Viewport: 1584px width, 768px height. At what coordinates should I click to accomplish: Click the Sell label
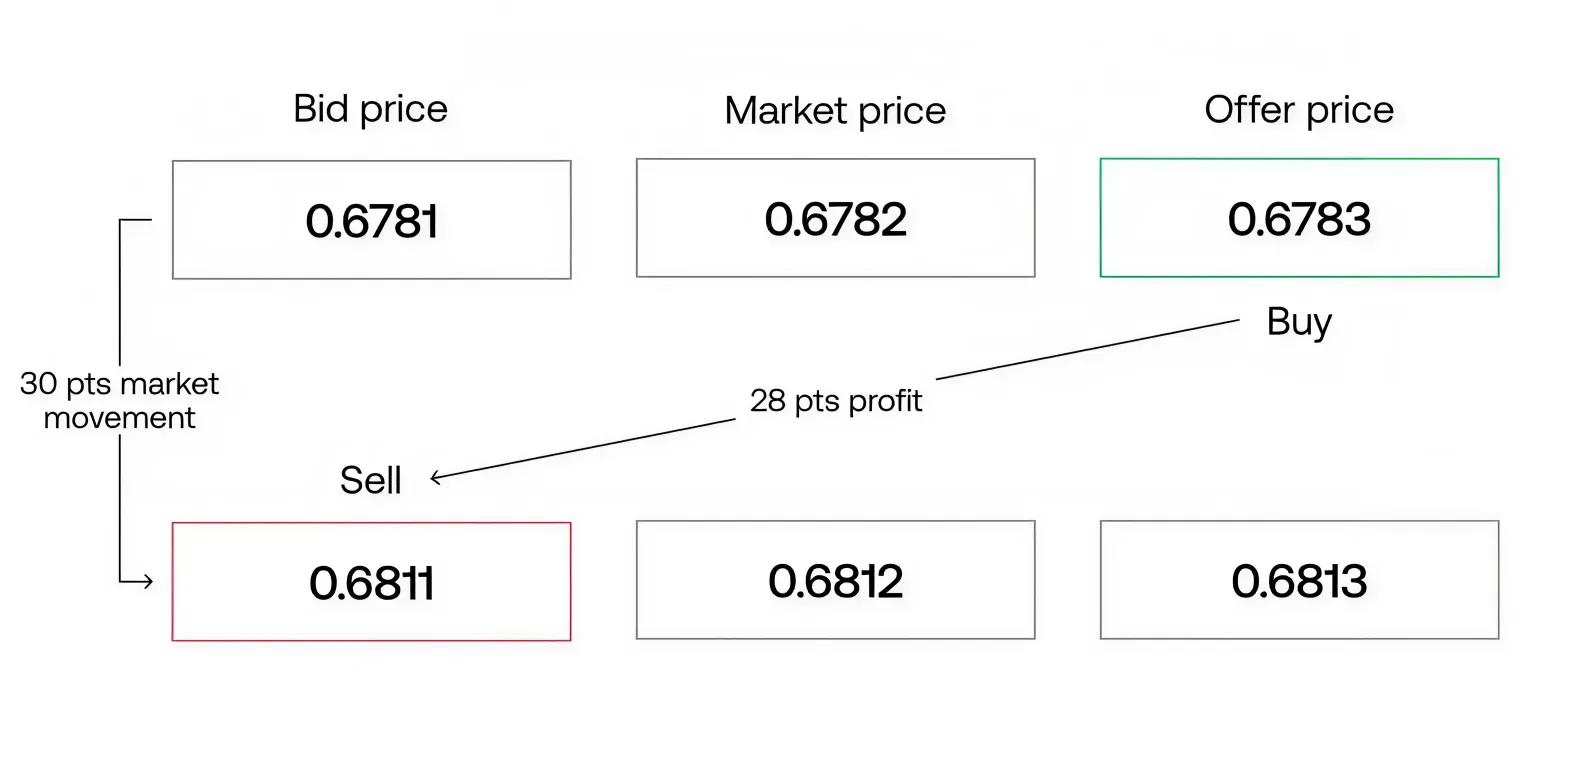coord(370,481)
